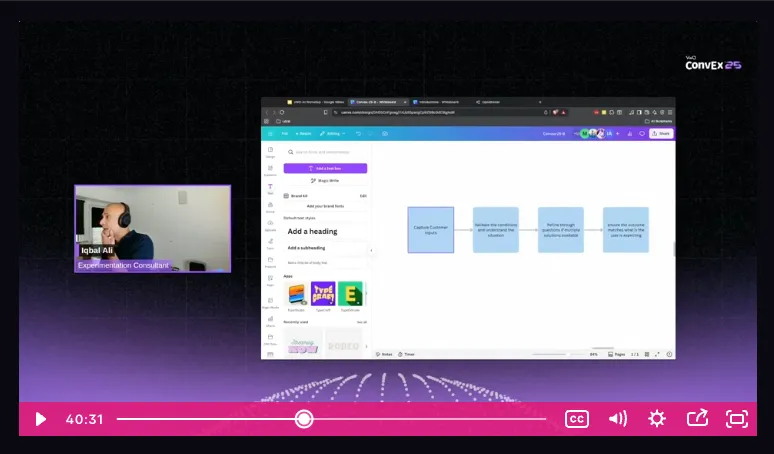
Task: Select the Refine through questions flowchart box
Action: [561, 230]
